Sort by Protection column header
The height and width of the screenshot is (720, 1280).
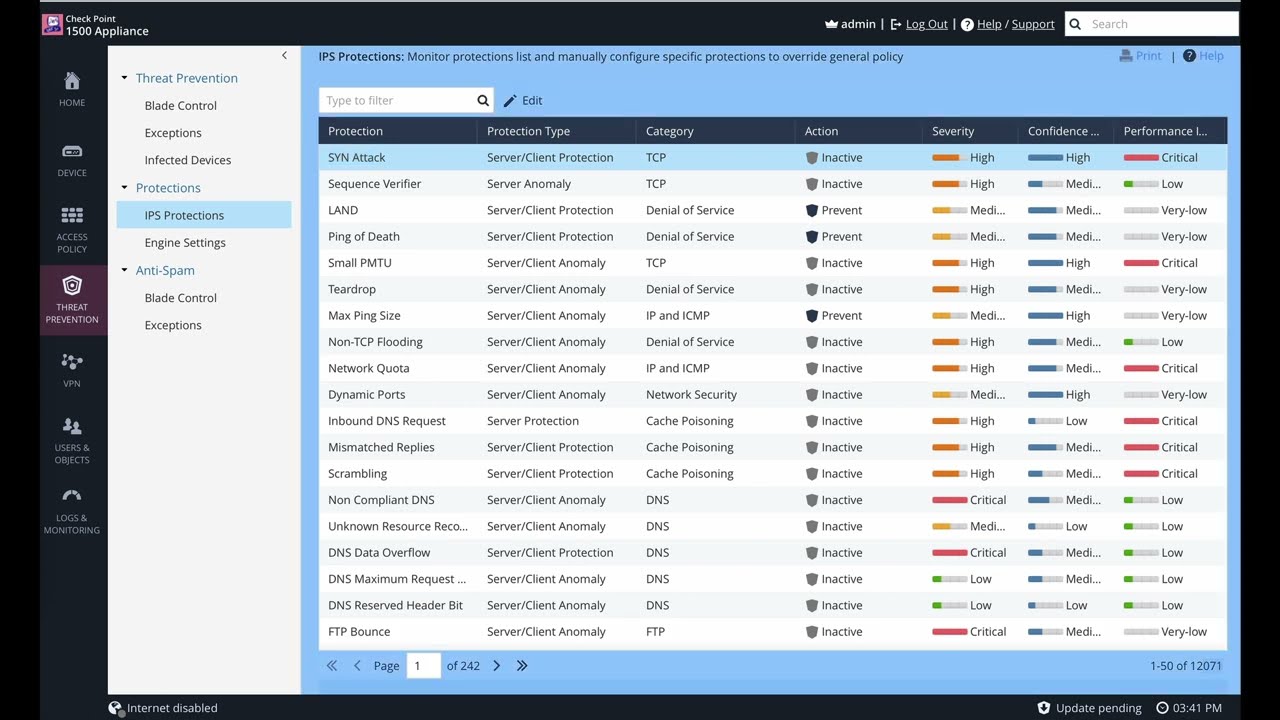click(x=398, y=131)
